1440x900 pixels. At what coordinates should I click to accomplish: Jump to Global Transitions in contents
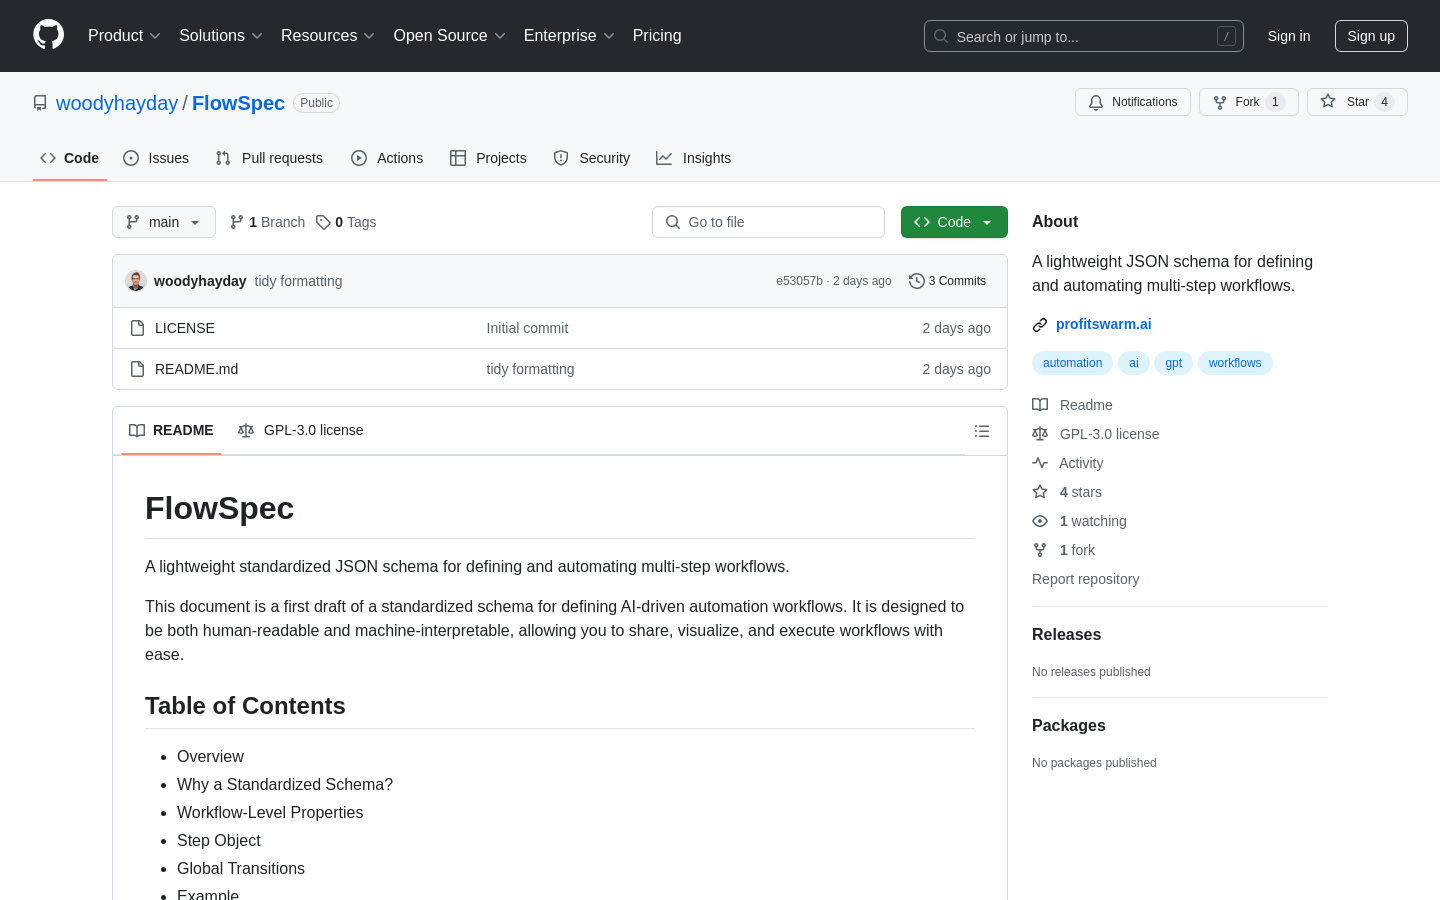[241, 869]
